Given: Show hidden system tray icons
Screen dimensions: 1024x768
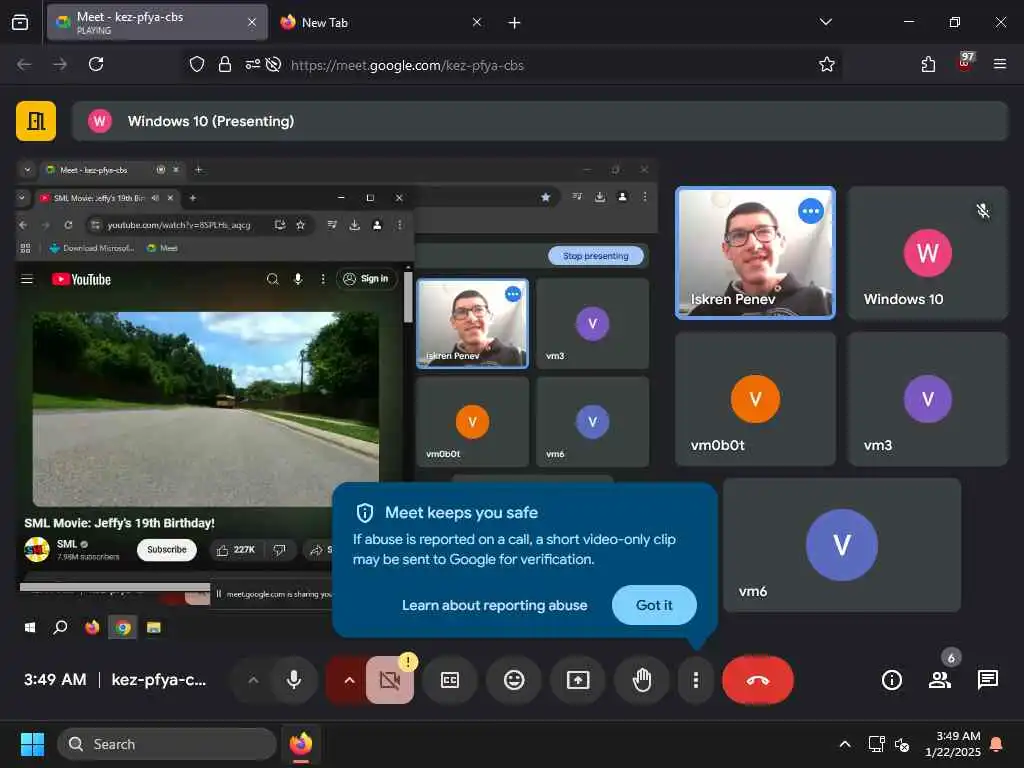Looking at the screenshot, I should [x=844, y=744].
